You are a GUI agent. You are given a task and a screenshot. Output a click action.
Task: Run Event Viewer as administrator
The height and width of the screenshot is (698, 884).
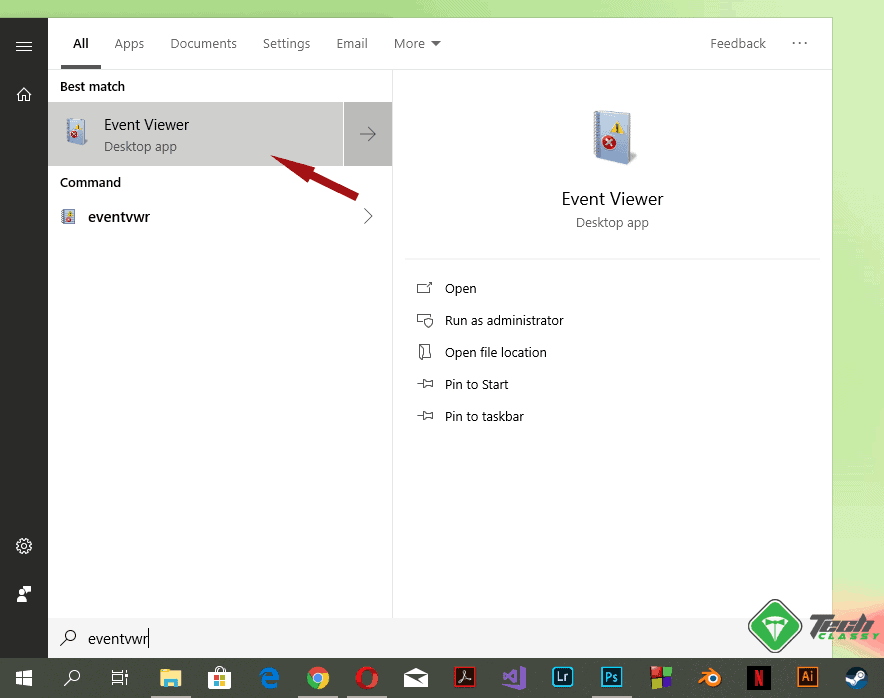[504, 320]
